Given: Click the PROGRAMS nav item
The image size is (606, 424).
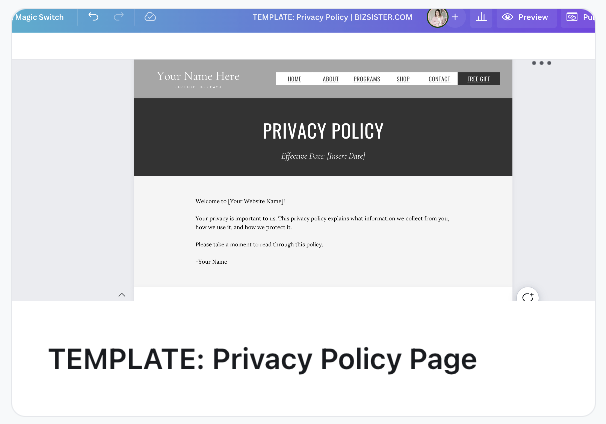Looking at the screenshot, I should click(x=367, y=79).
